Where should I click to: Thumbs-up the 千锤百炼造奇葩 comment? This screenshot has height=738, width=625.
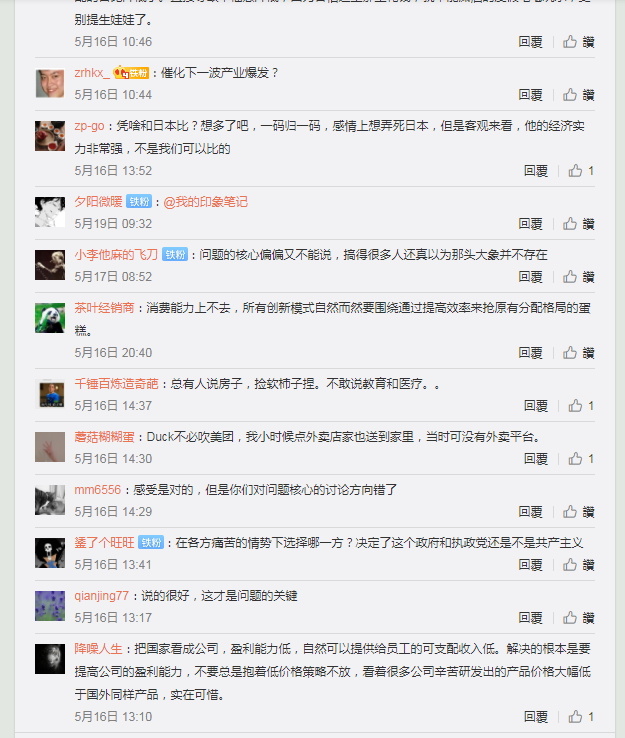pos(581,405)
